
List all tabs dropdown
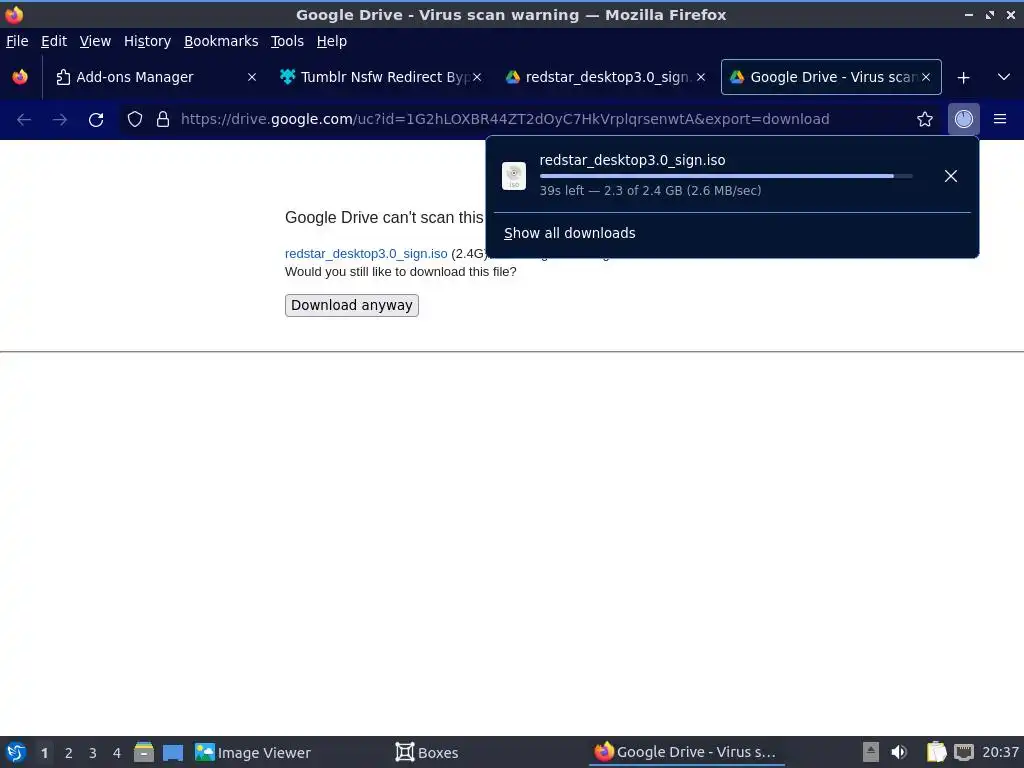tap(1004, 77)
